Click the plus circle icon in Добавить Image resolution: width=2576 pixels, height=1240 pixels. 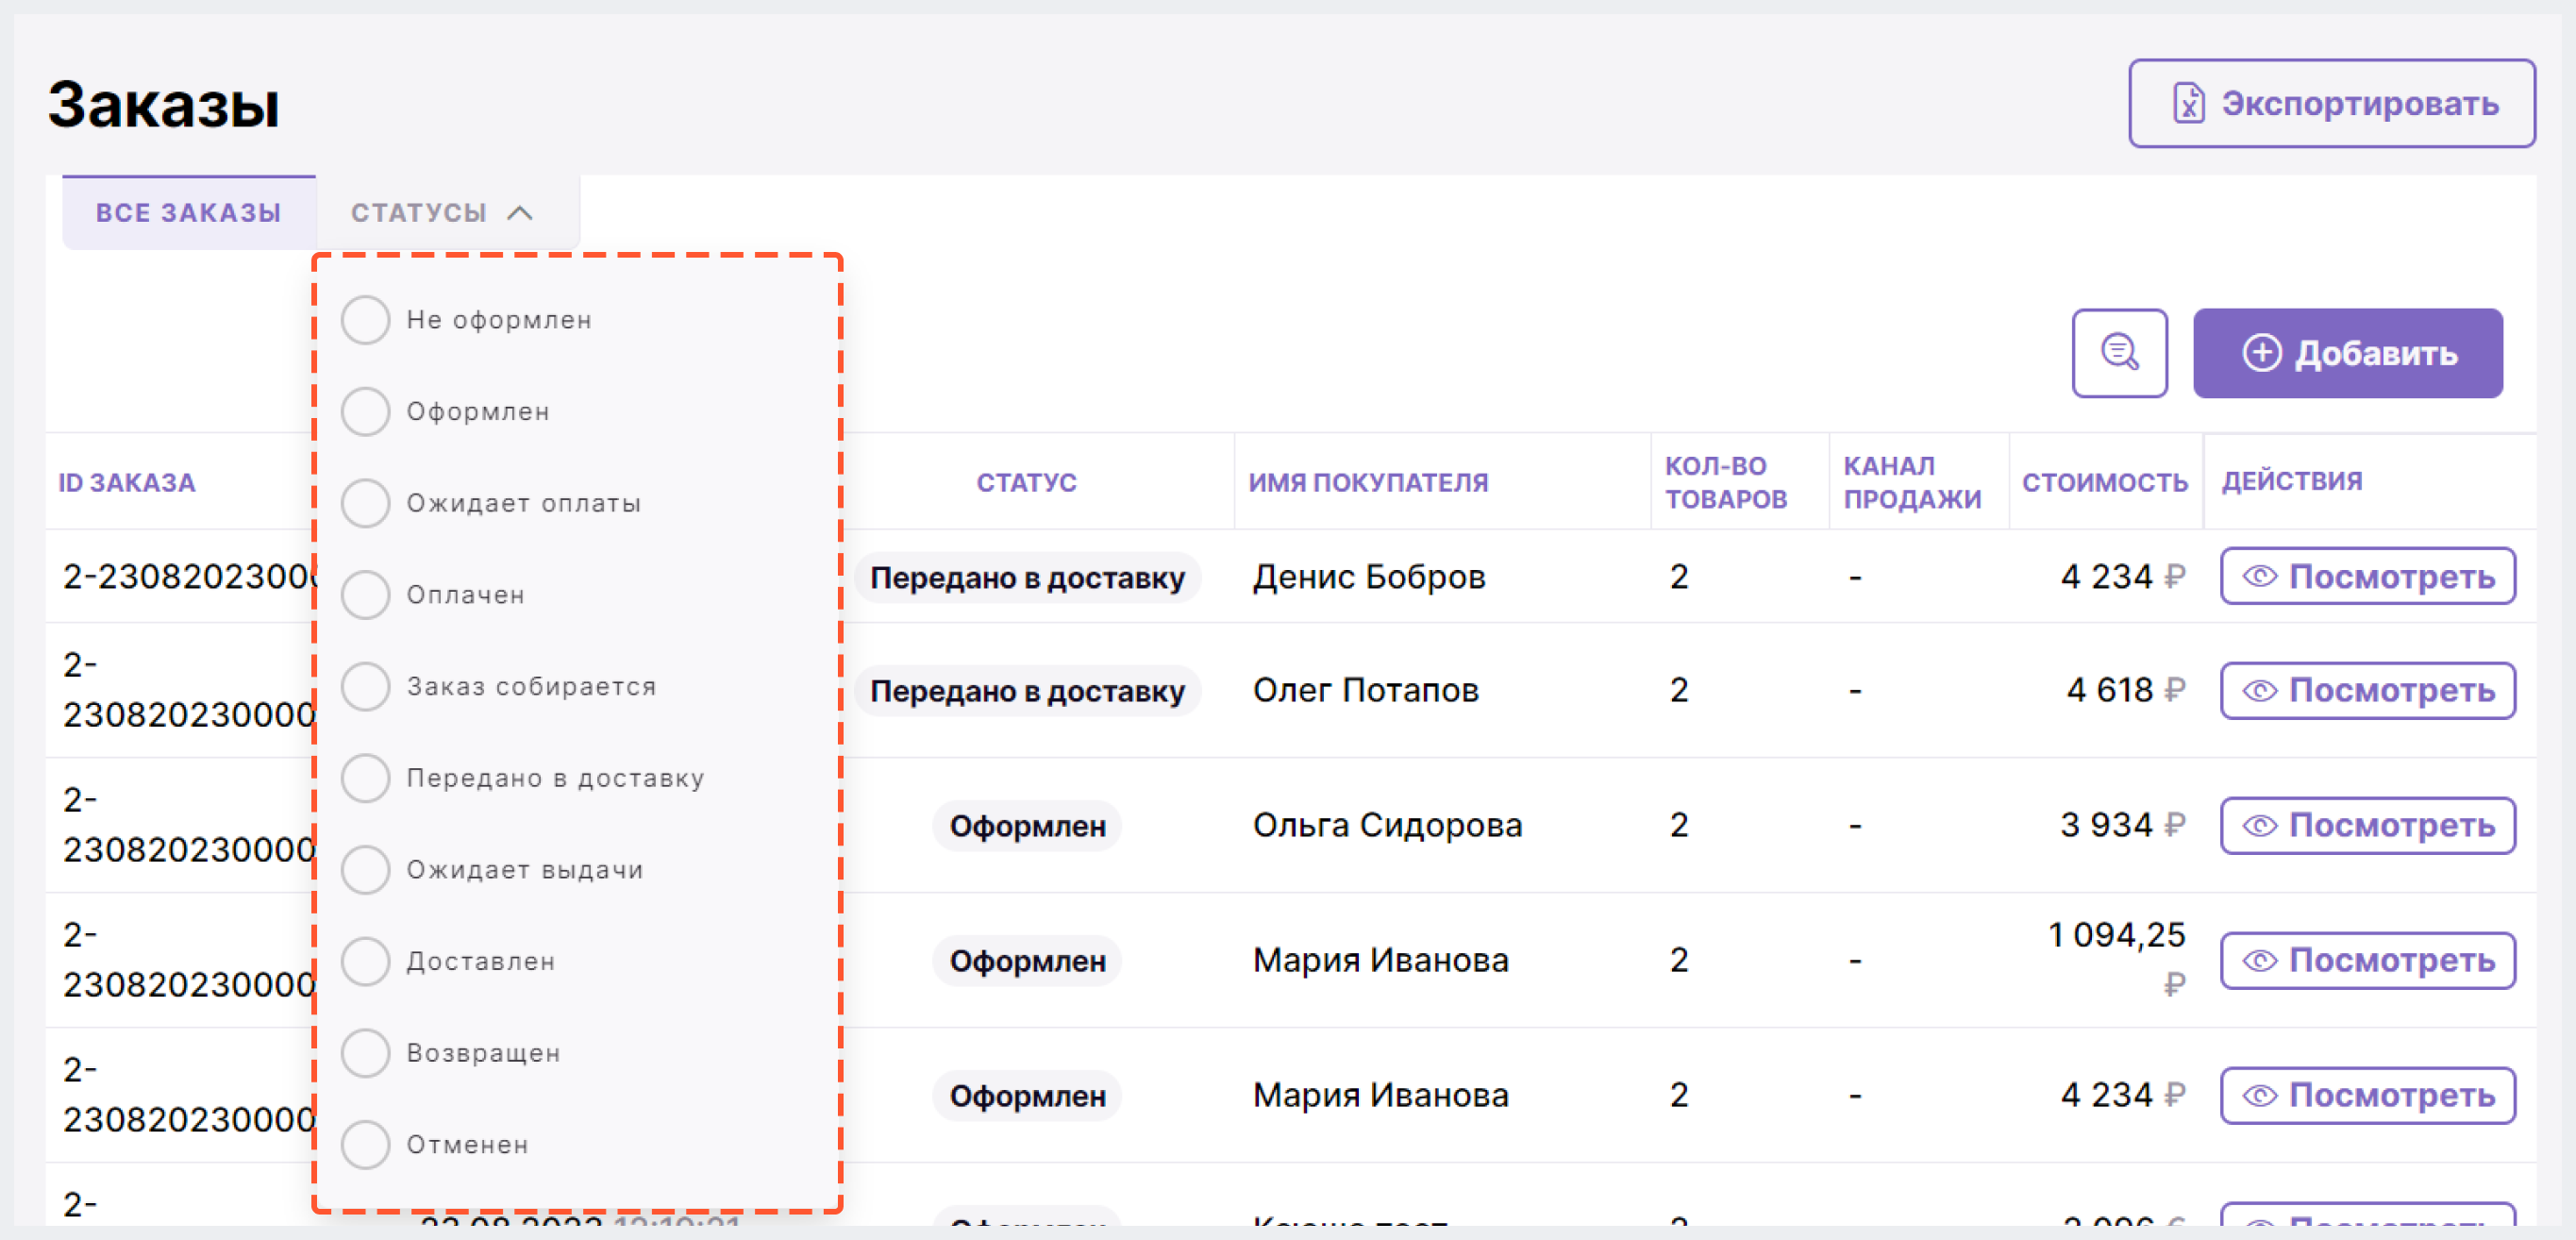pyautogui.click(x=2261, y=353)
